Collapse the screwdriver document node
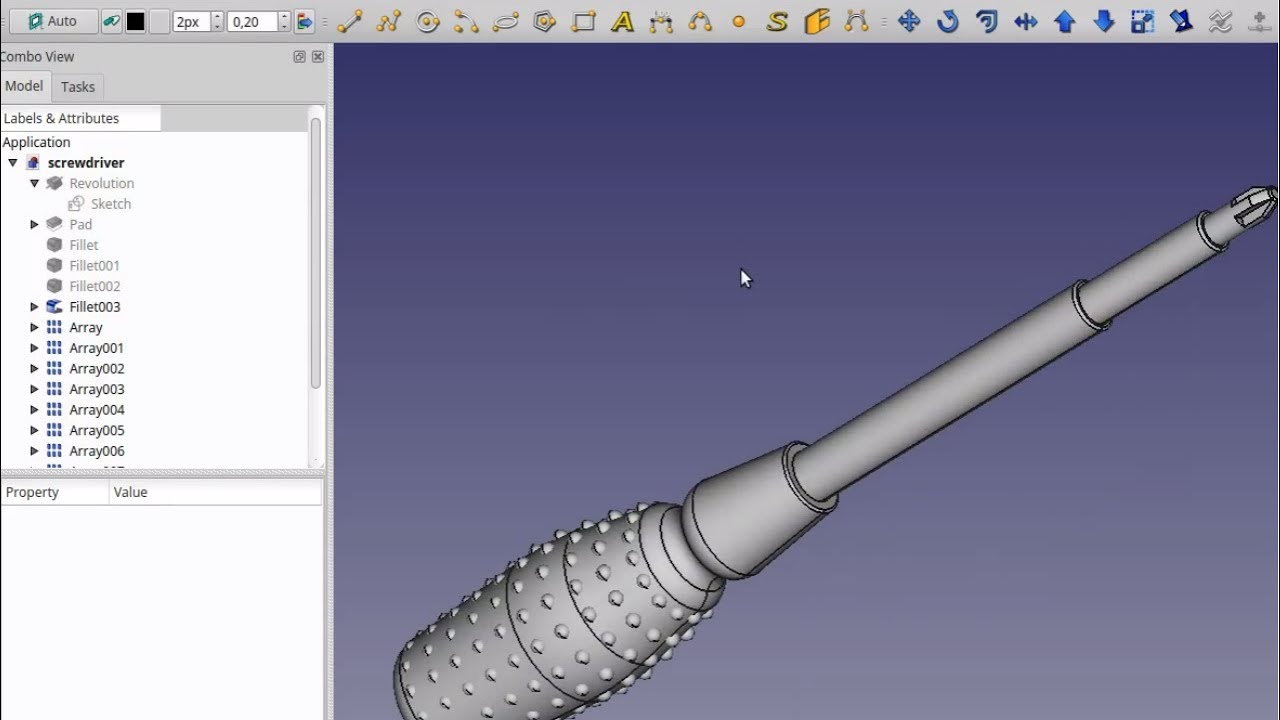Viewport: 1280px width, 720px height. point(13,162)
